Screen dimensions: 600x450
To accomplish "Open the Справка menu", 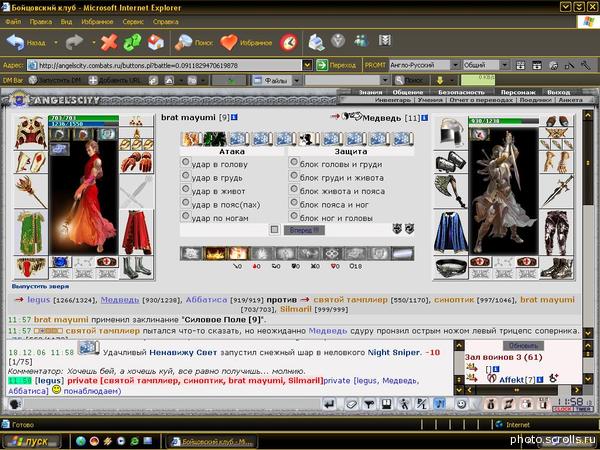I will coord(166,21).
